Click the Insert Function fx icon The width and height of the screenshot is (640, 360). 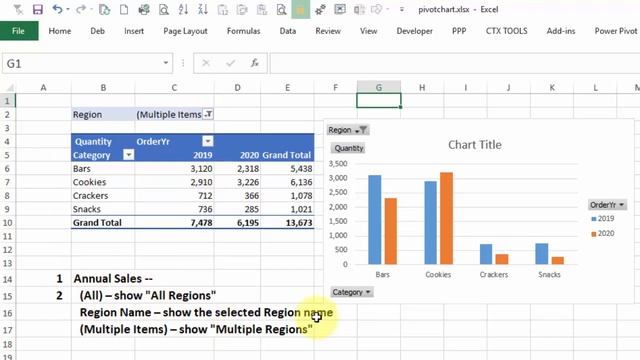coord(255,63)
